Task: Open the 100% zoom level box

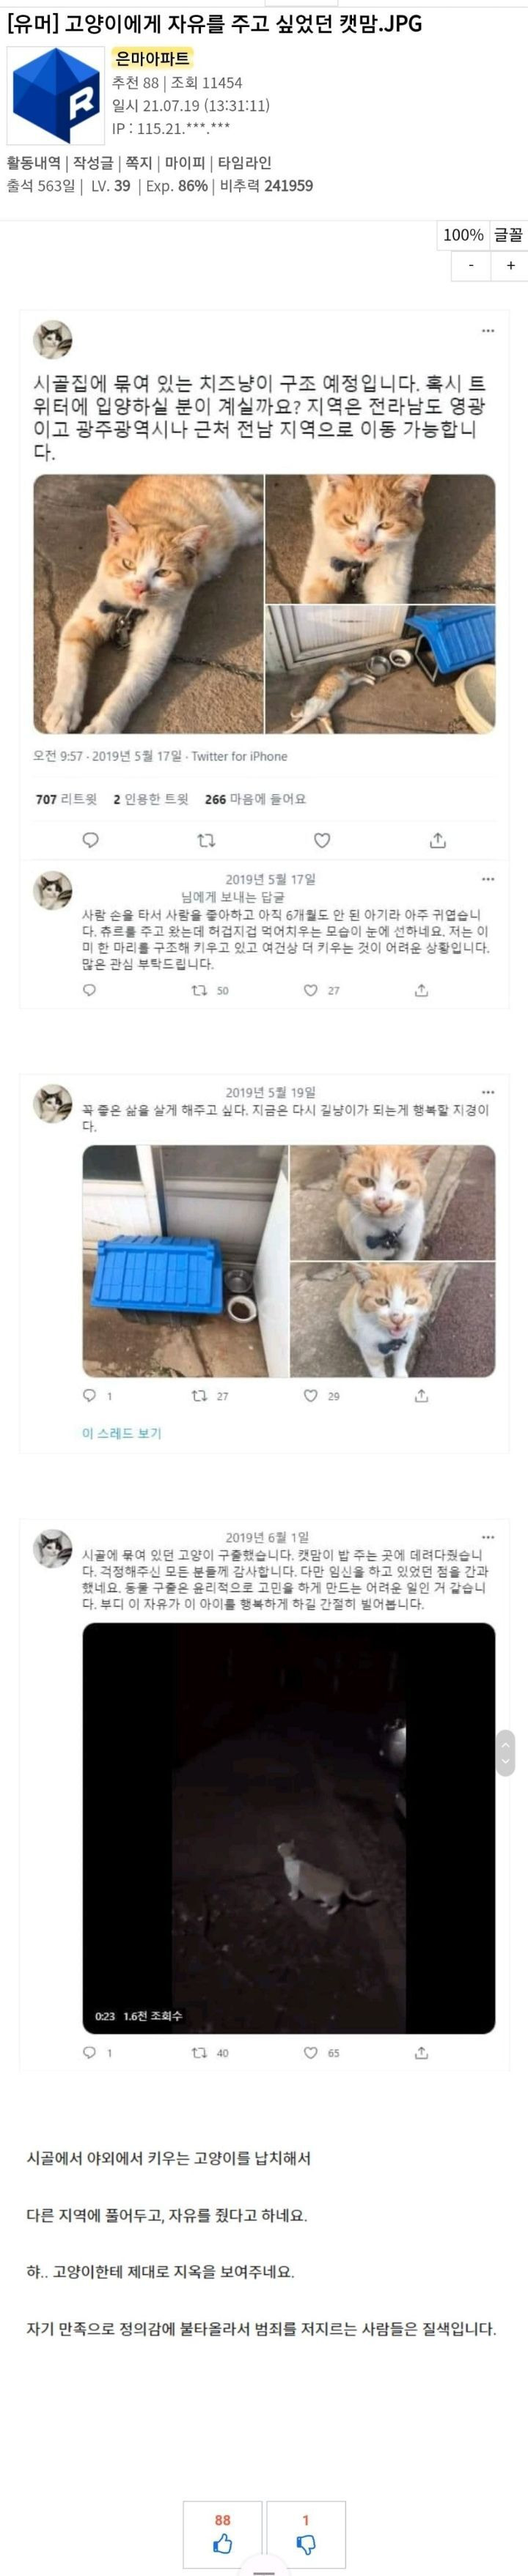Action: click(x=463, y=235)
